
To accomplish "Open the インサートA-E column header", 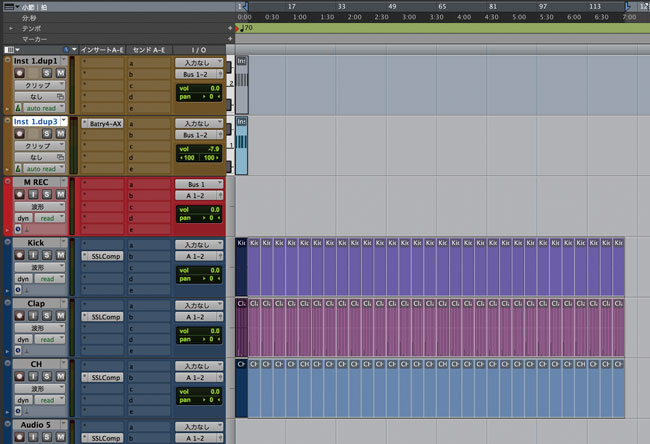I will tap(102, 50).
